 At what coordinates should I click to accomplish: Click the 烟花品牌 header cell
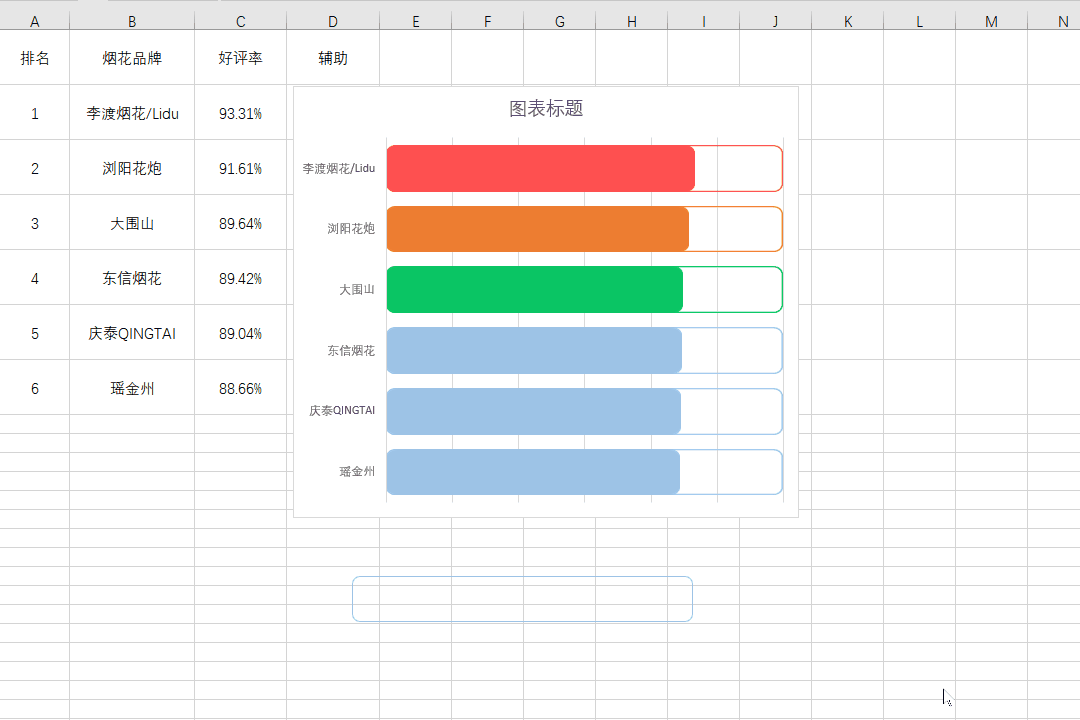coord(132,58)
